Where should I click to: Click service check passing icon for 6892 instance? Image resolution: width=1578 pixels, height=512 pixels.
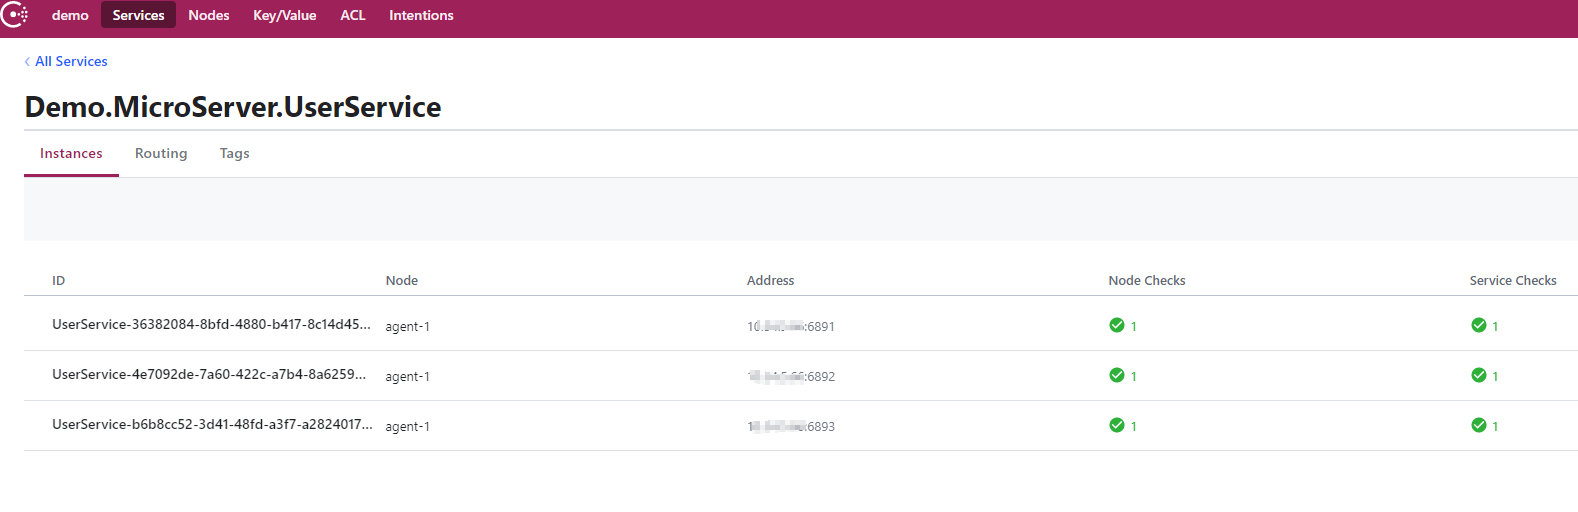click(1478, 375)
